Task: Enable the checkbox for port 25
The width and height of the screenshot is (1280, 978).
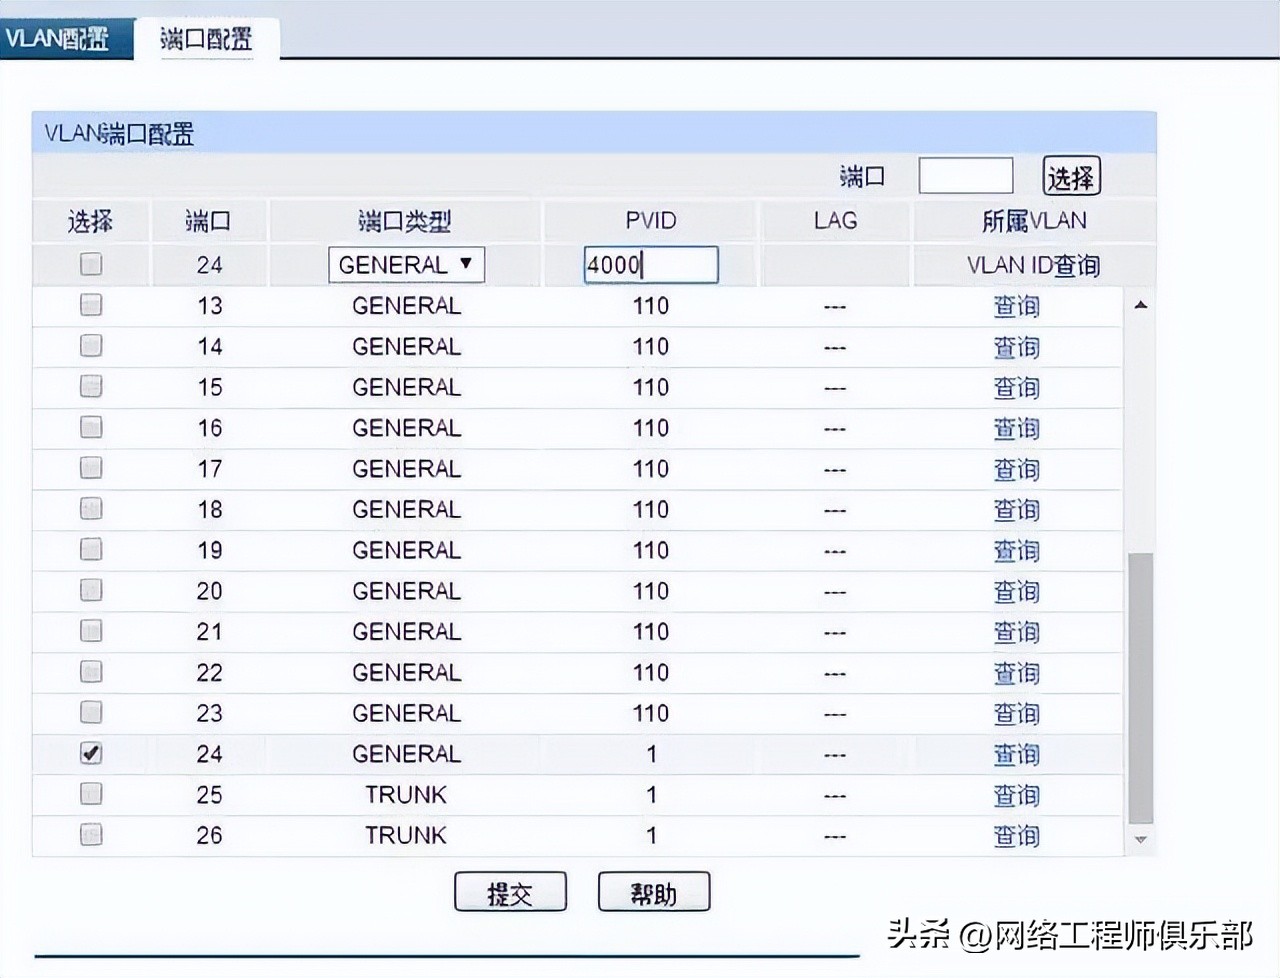Action: click(x=90, y=794)
